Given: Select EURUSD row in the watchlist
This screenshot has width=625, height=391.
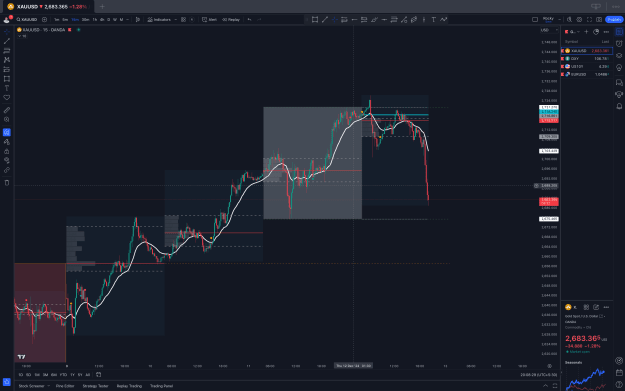Looking at the screenshot, I should click(x=587, y=75).
